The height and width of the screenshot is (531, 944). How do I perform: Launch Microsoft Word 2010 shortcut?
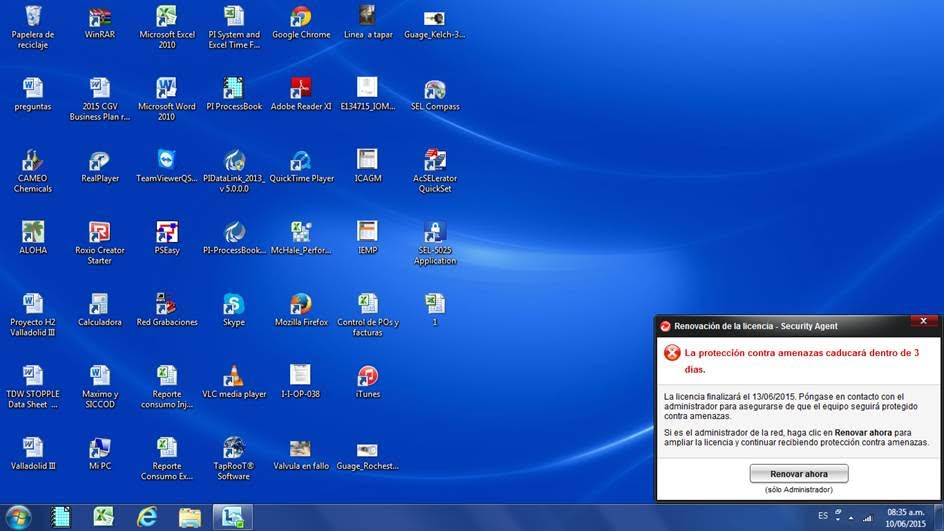tap(167, 99)
